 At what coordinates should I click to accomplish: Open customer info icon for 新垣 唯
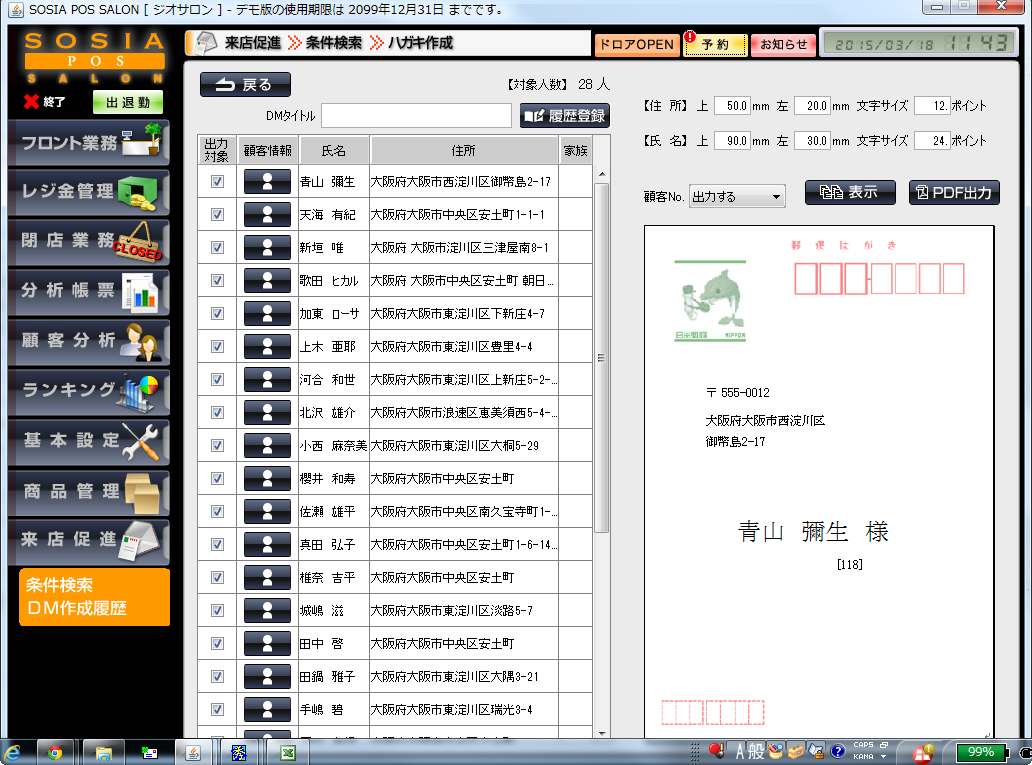click(267, 248)
